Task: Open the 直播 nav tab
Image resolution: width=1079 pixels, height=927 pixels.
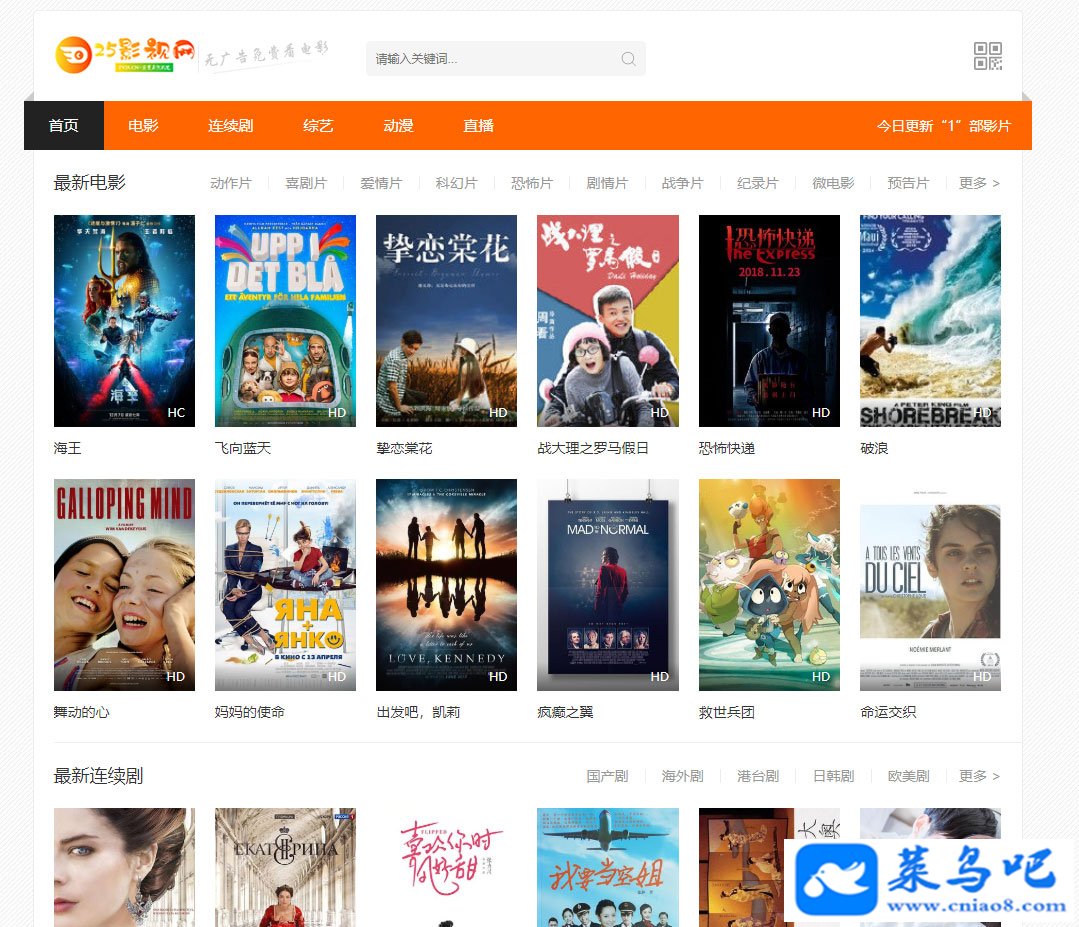Action: coord(478,125)
